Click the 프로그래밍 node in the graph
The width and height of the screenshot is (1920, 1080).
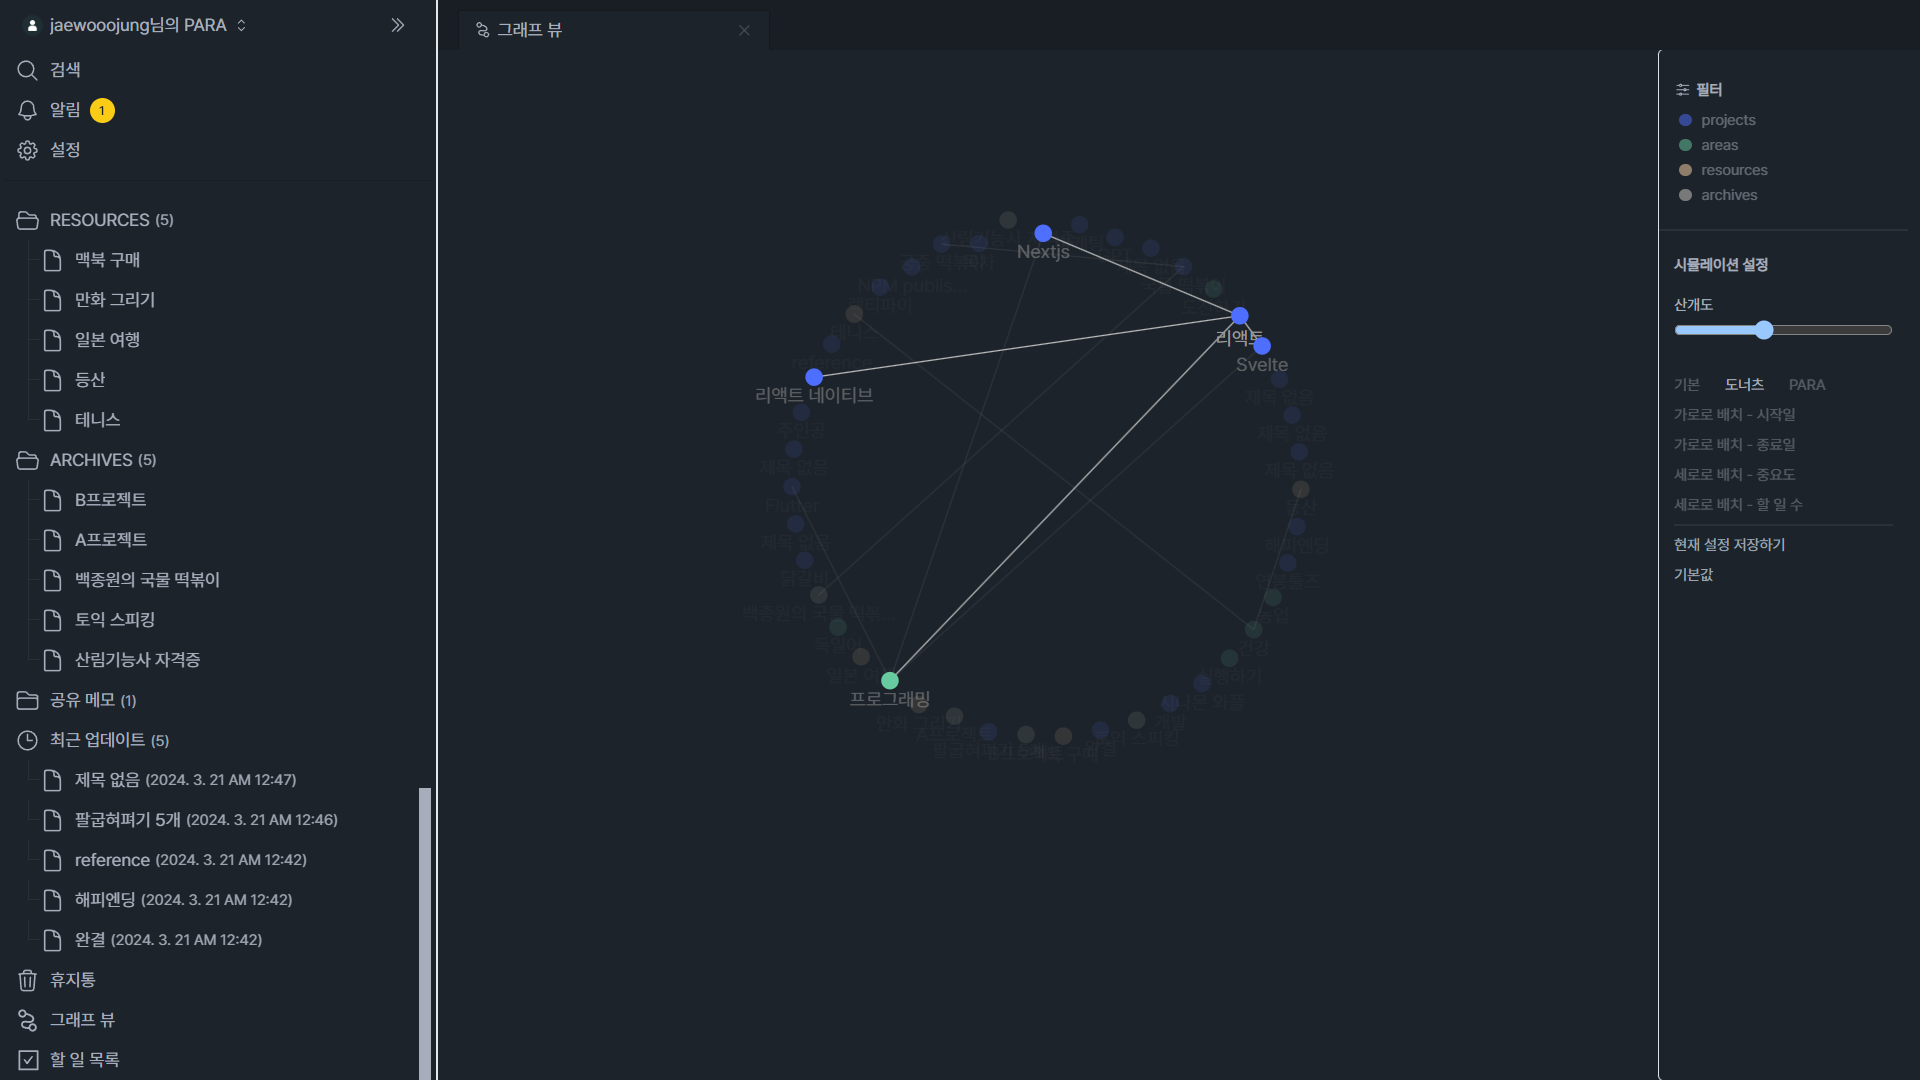(x=889, y=681)
